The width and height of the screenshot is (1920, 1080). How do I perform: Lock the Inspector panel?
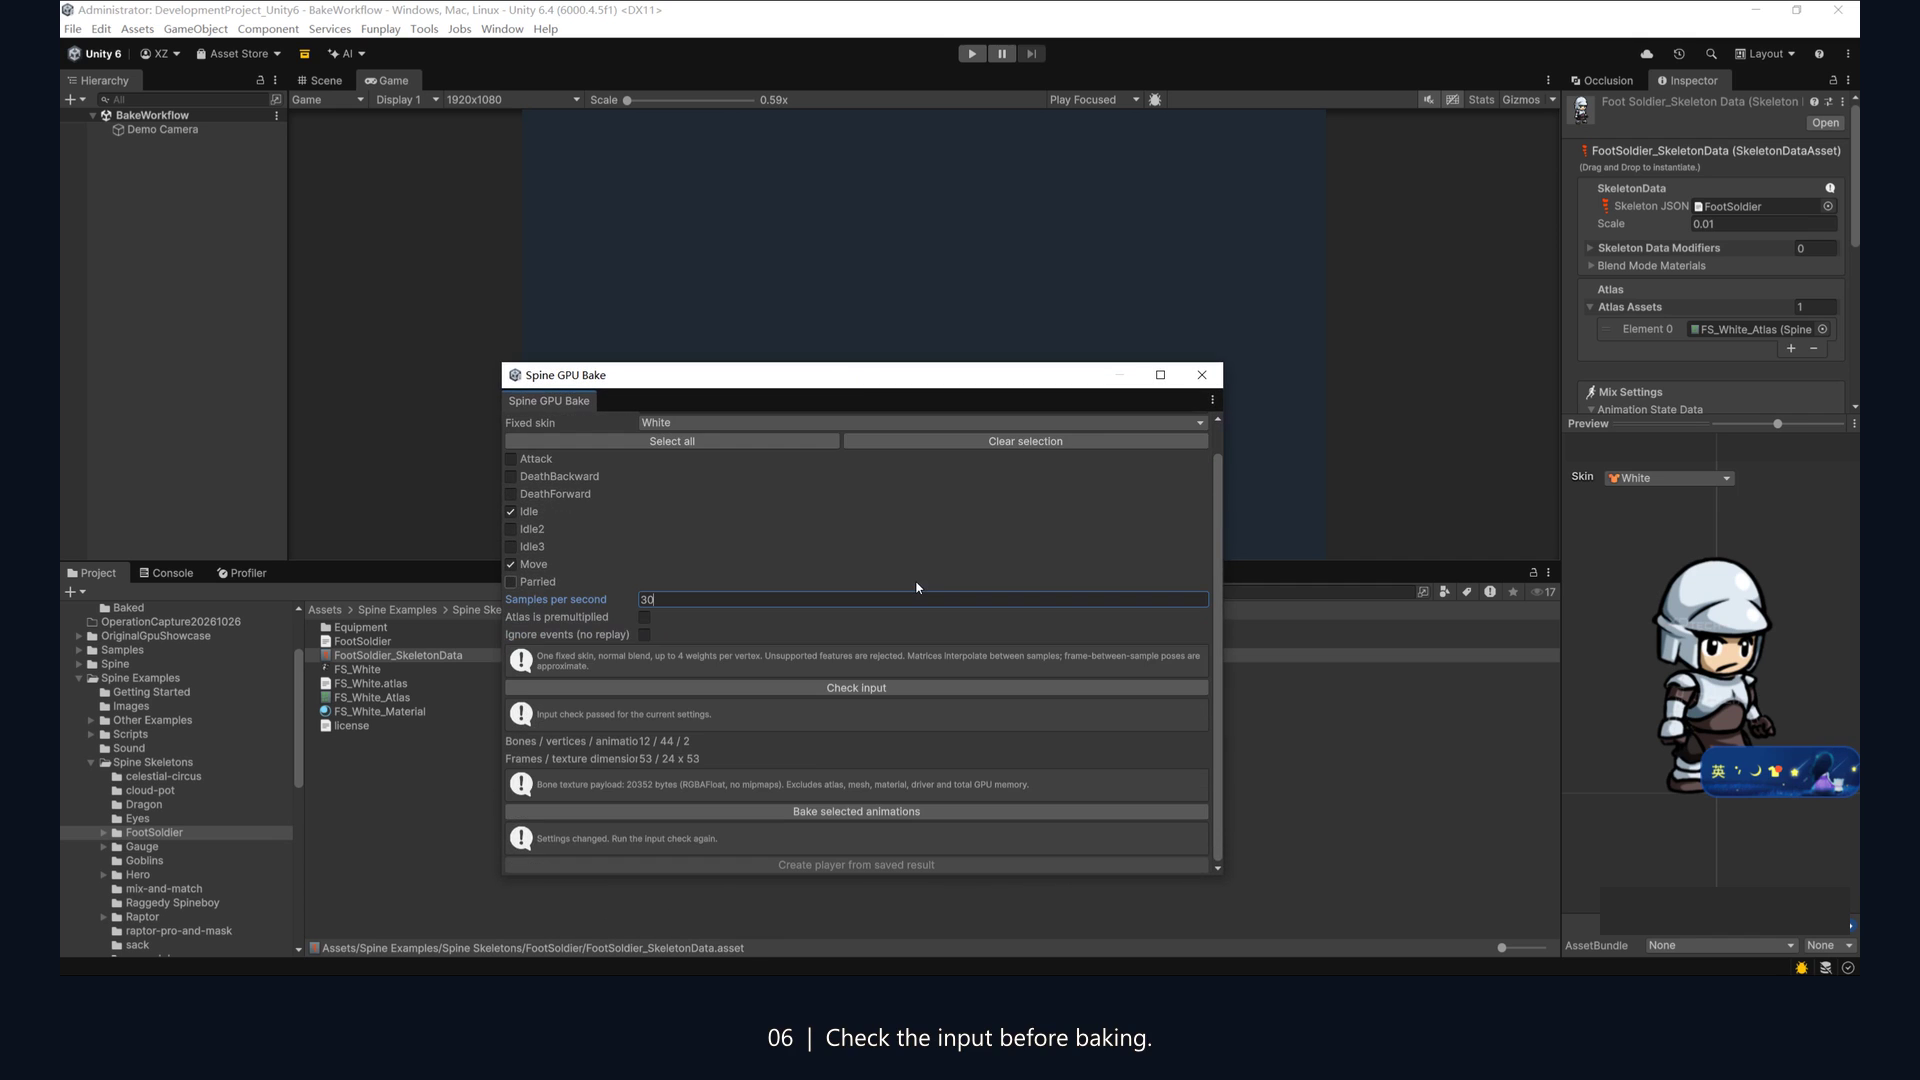click(x=1833, y=81)
